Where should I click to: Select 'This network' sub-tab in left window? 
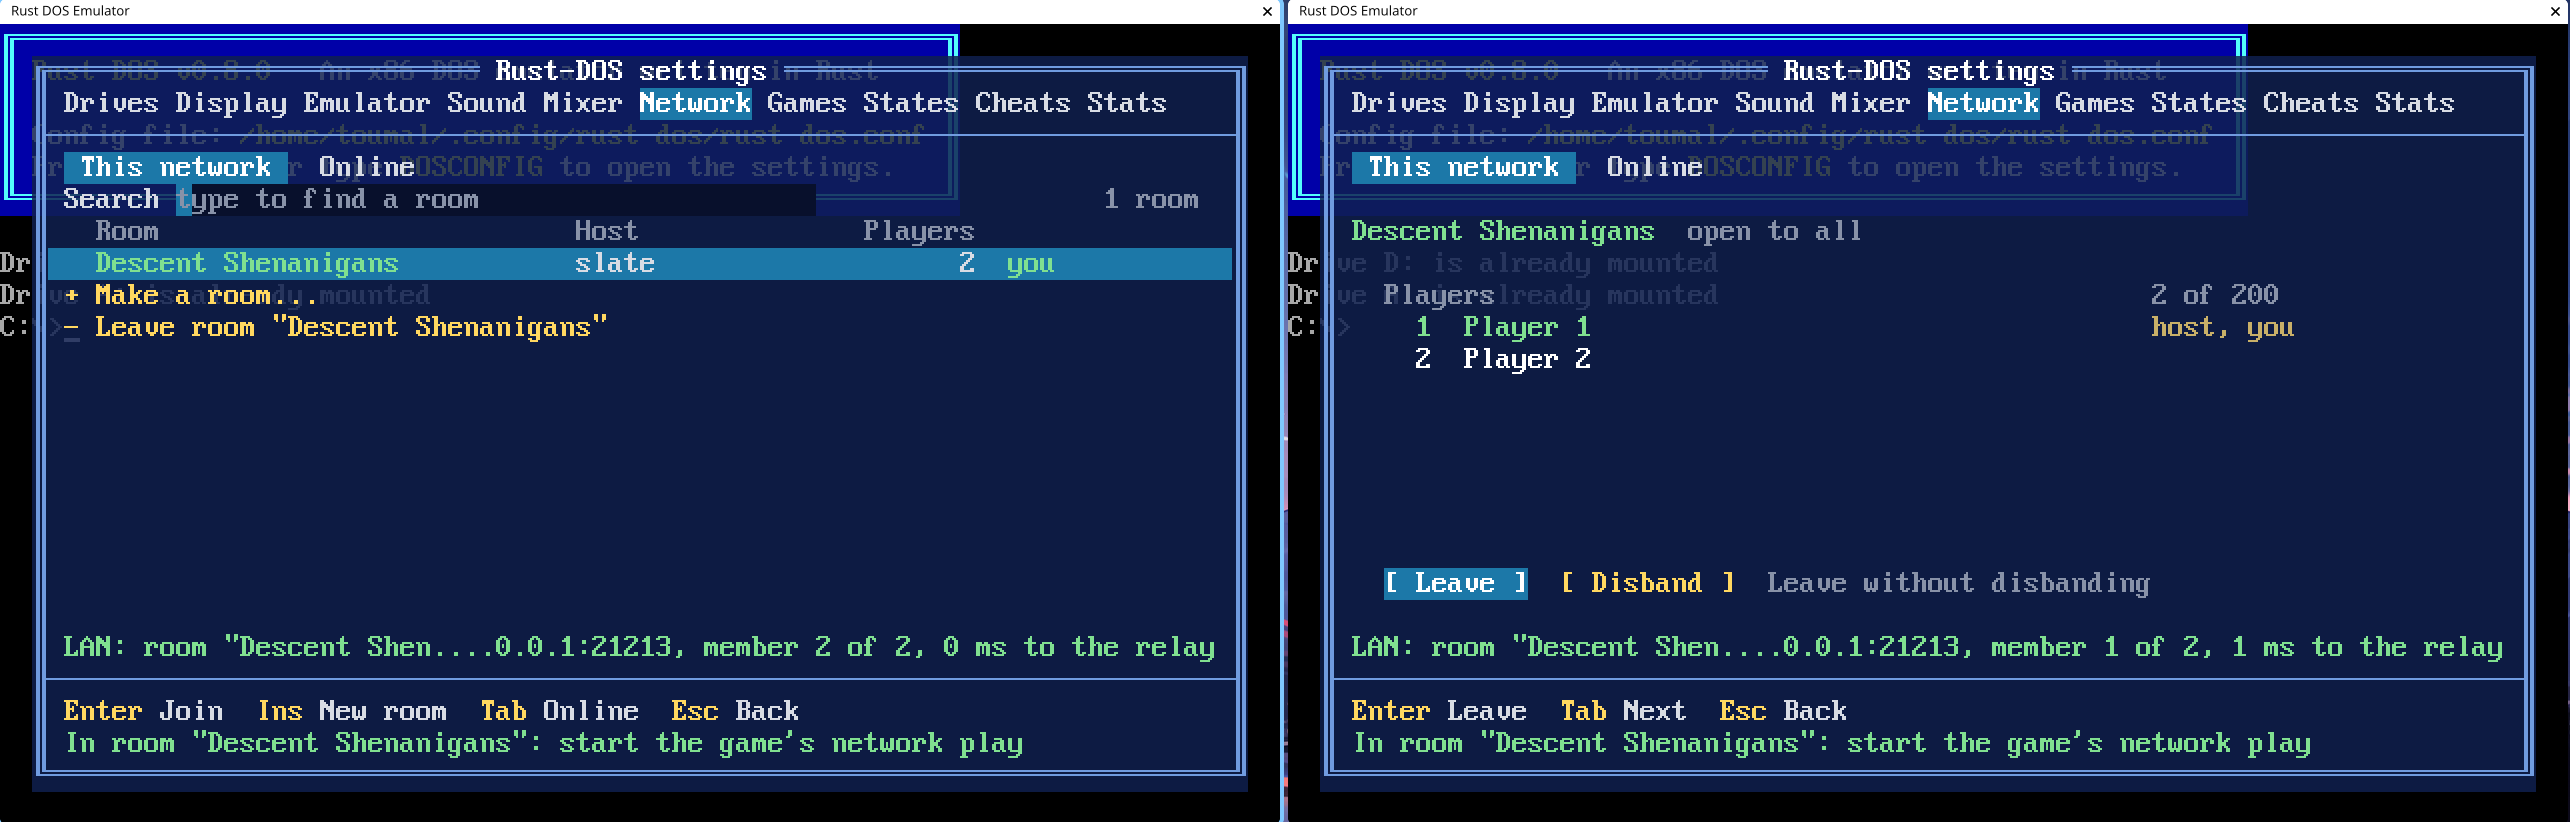176,167
